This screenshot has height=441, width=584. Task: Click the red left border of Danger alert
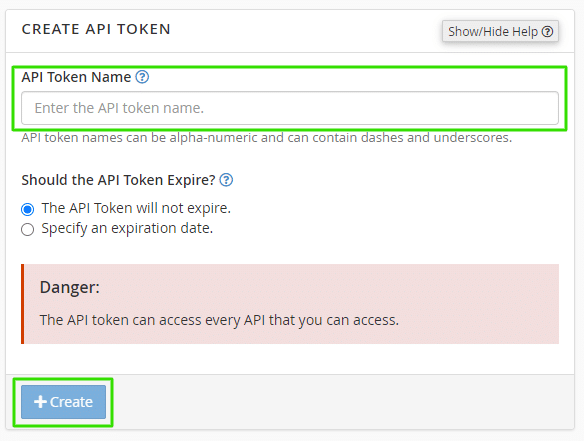pos(23,304)
